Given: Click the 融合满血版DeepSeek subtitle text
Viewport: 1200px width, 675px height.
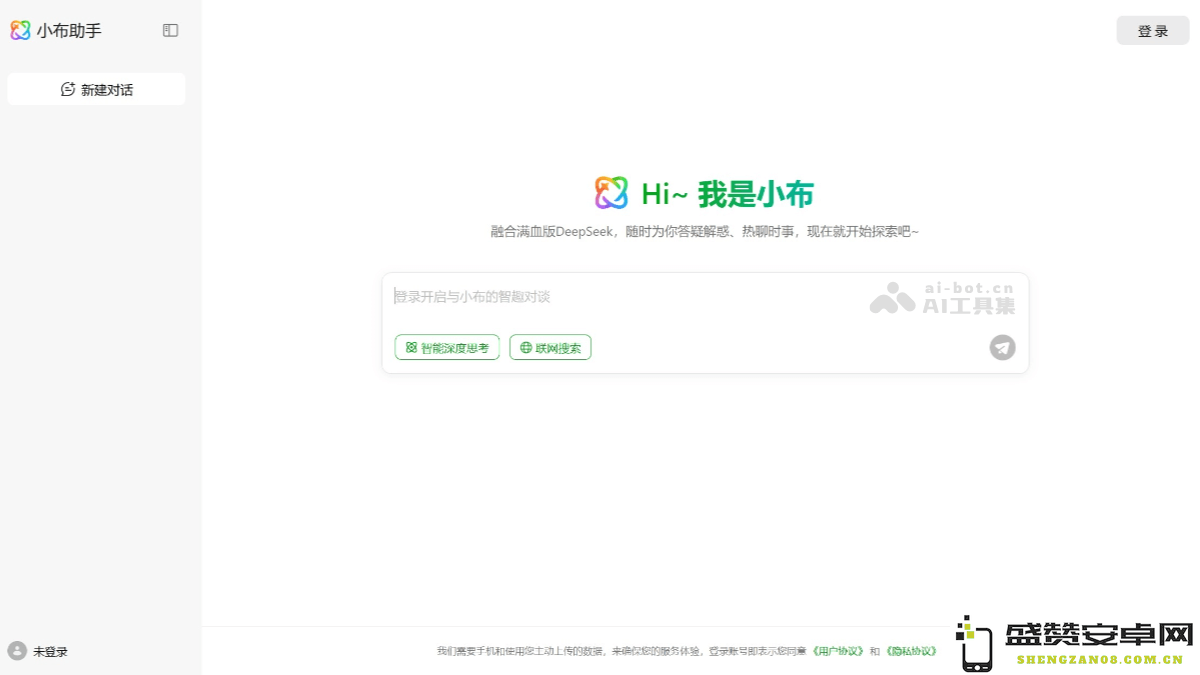Looking at the screenshot, I should coord(704,231).
